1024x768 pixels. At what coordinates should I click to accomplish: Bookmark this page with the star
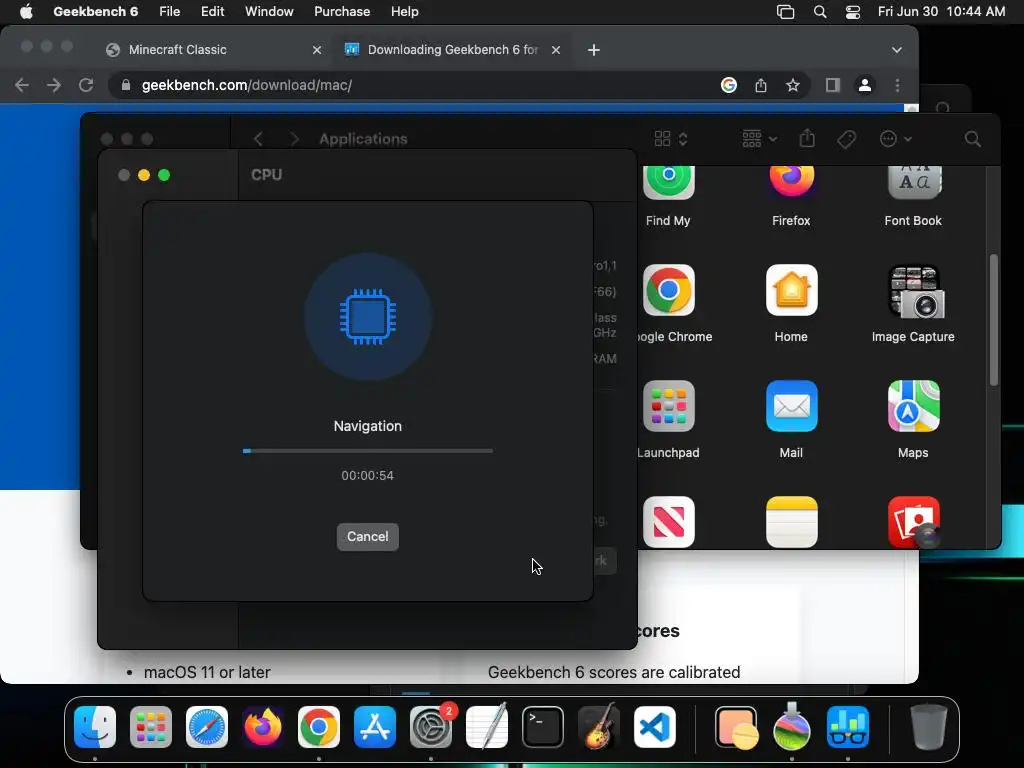click(x=793, y=85)
